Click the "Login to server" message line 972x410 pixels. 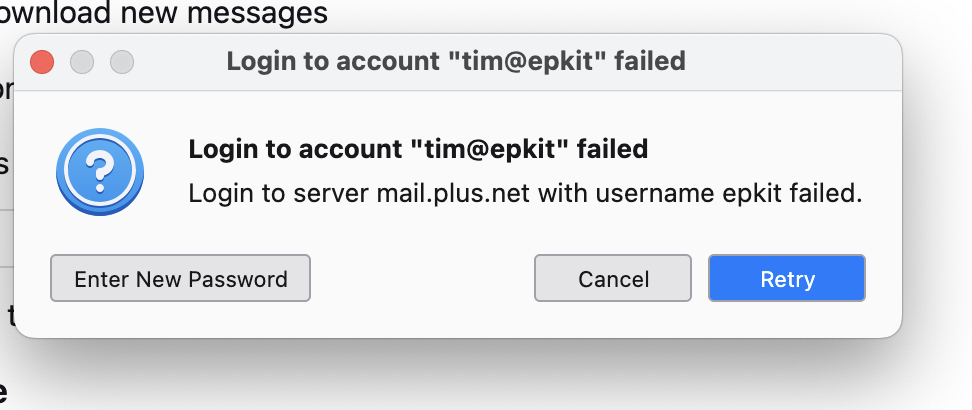coord(525,194)
